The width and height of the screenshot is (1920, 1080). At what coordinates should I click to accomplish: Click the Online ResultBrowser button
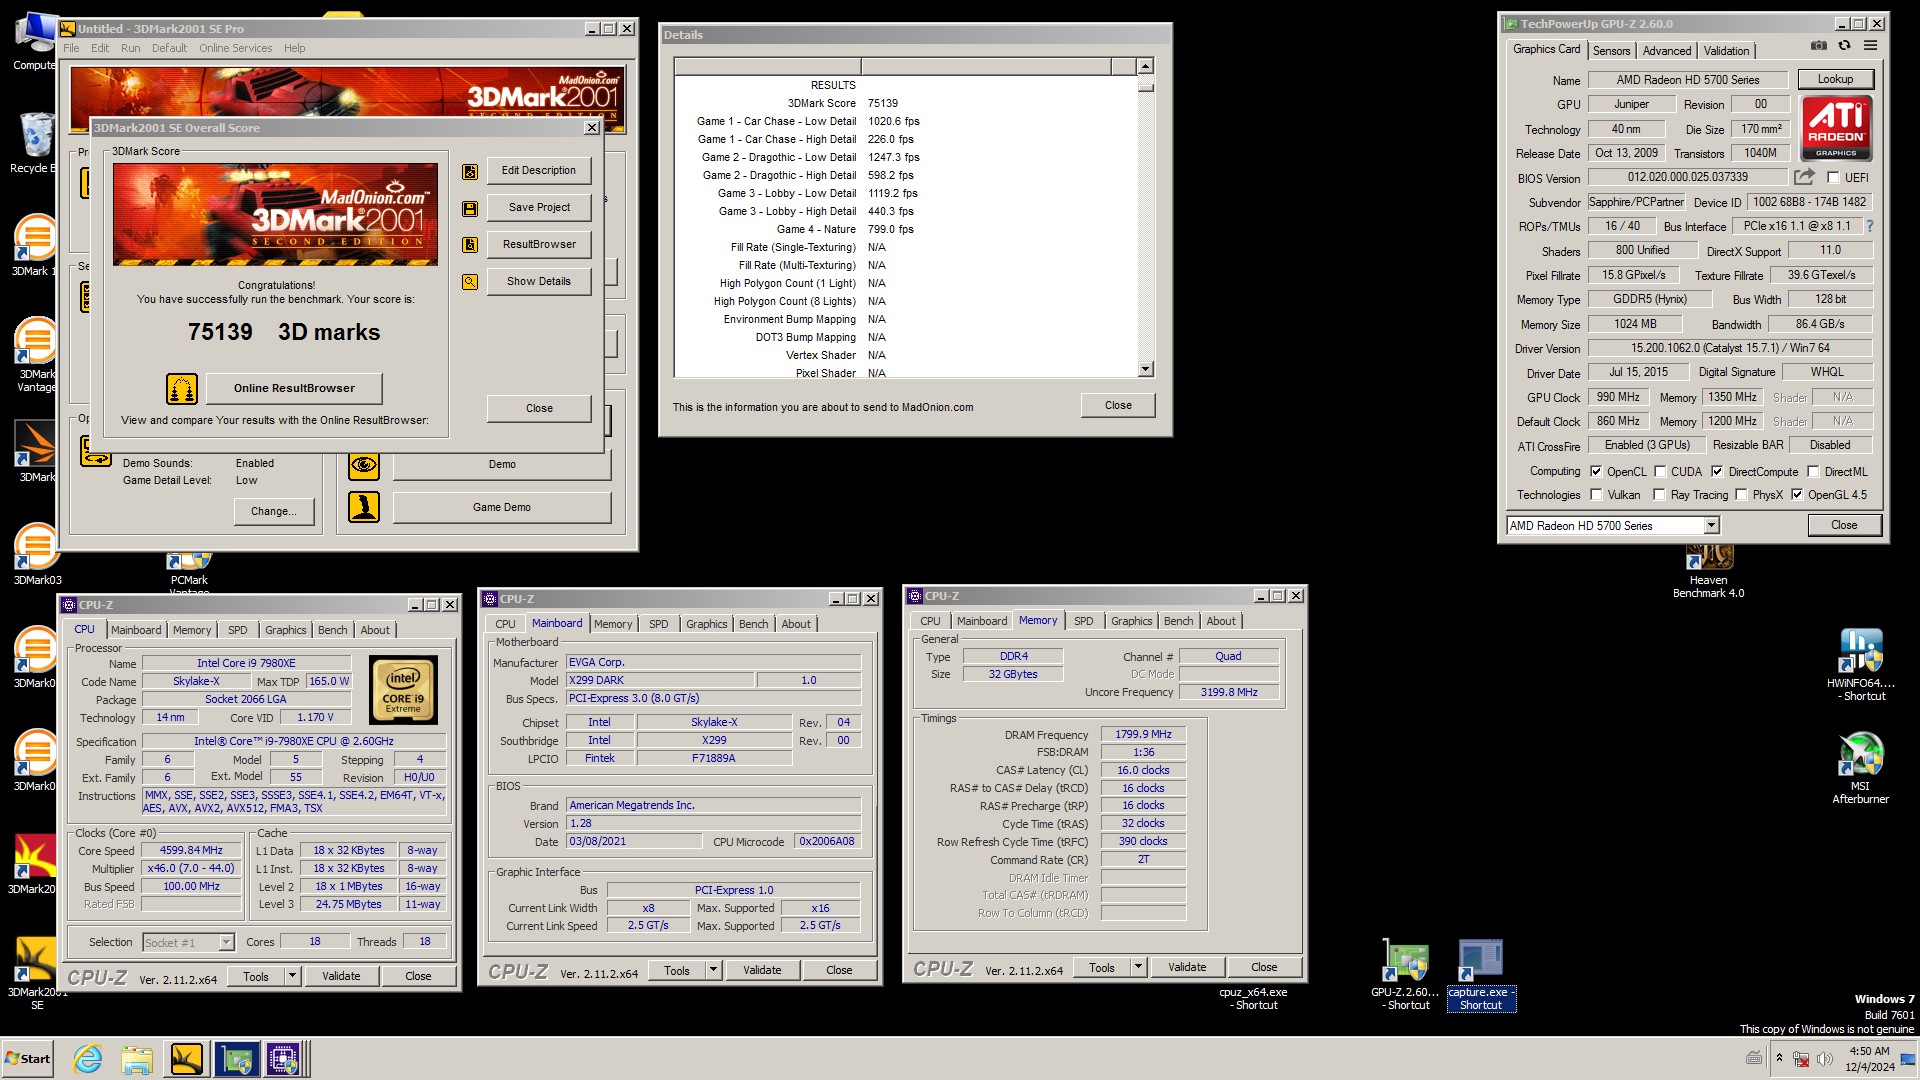click(294, 388)
